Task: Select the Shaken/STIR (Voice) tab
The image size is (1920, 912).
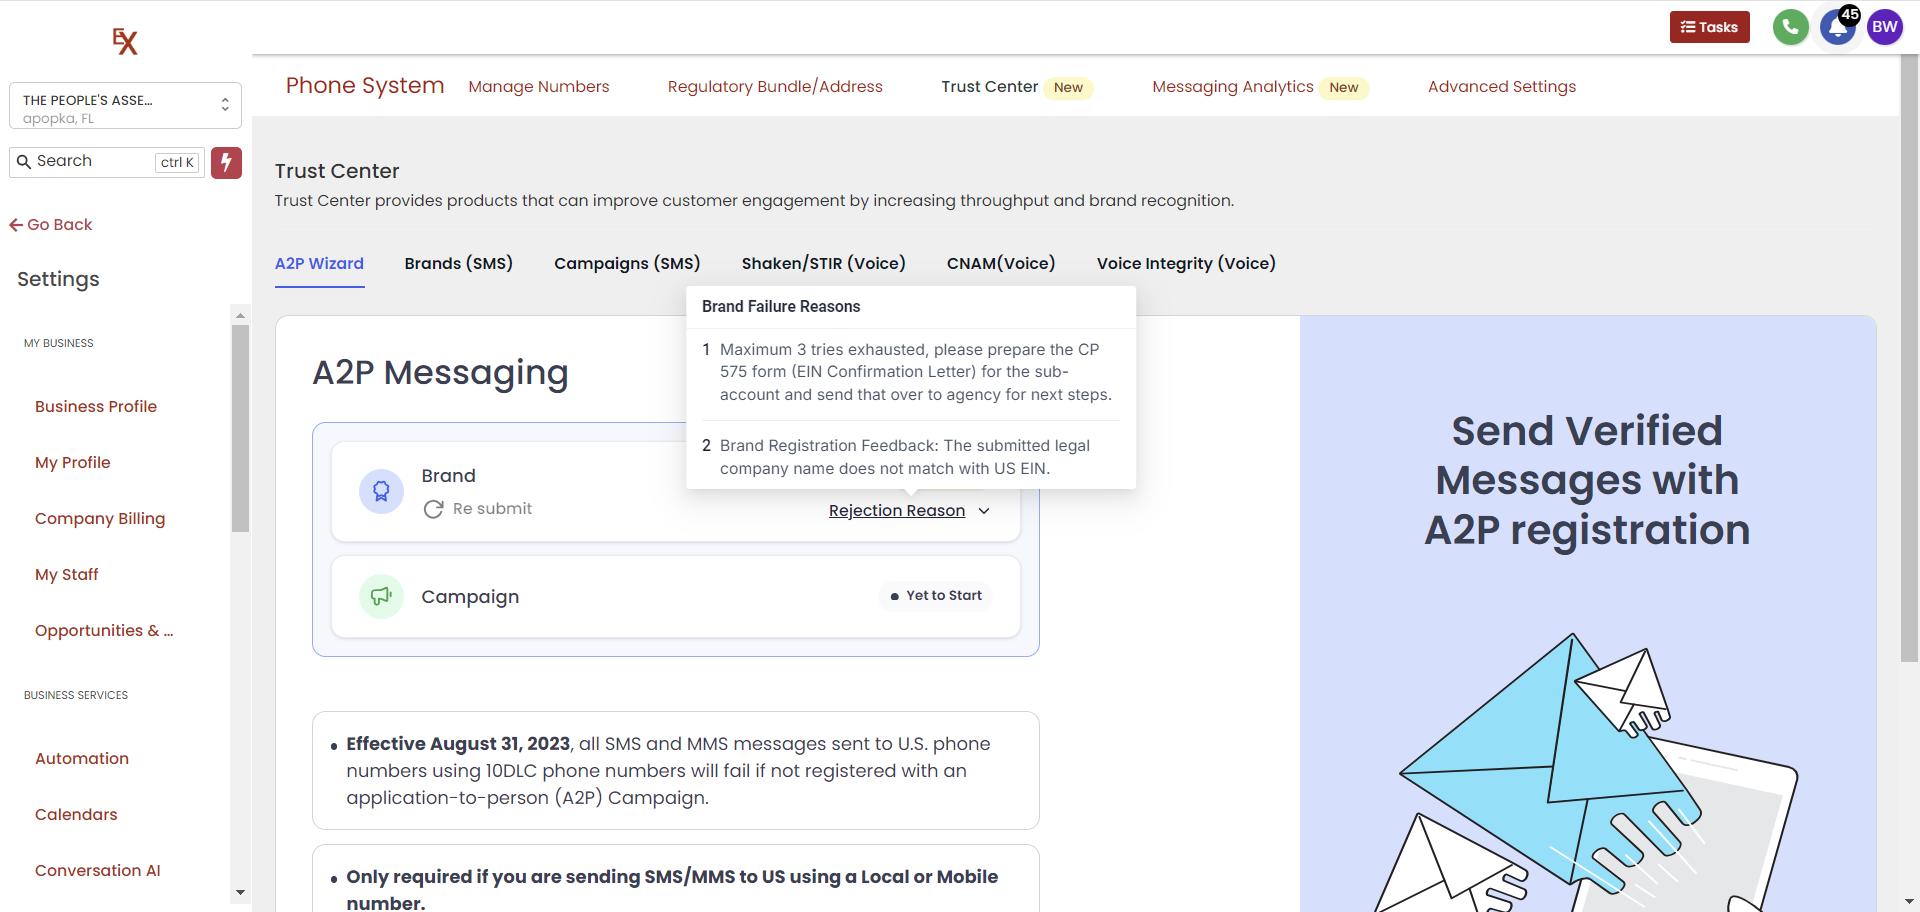Action: pos(823,264)
